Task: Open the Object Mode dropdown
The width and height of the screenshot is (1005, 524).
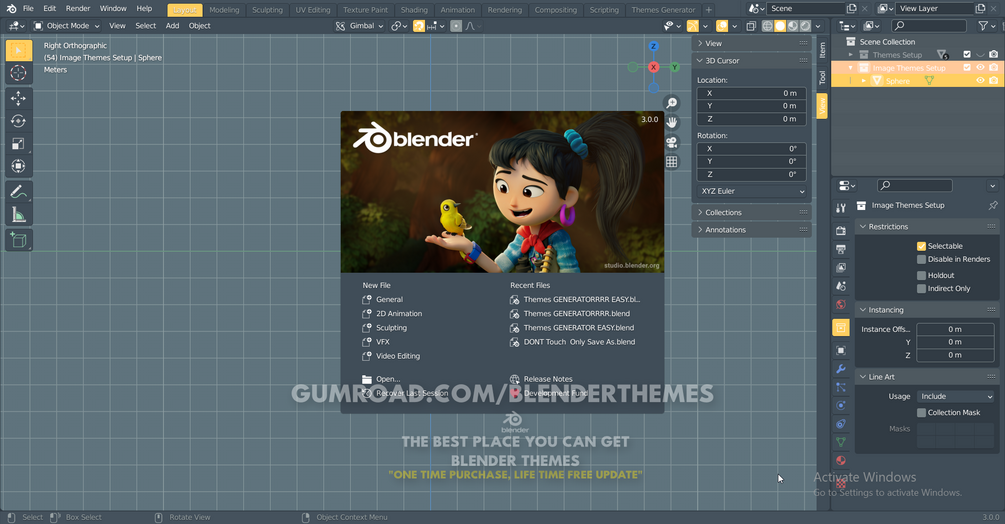Action: pyautogui.click(x=67, y=26)
